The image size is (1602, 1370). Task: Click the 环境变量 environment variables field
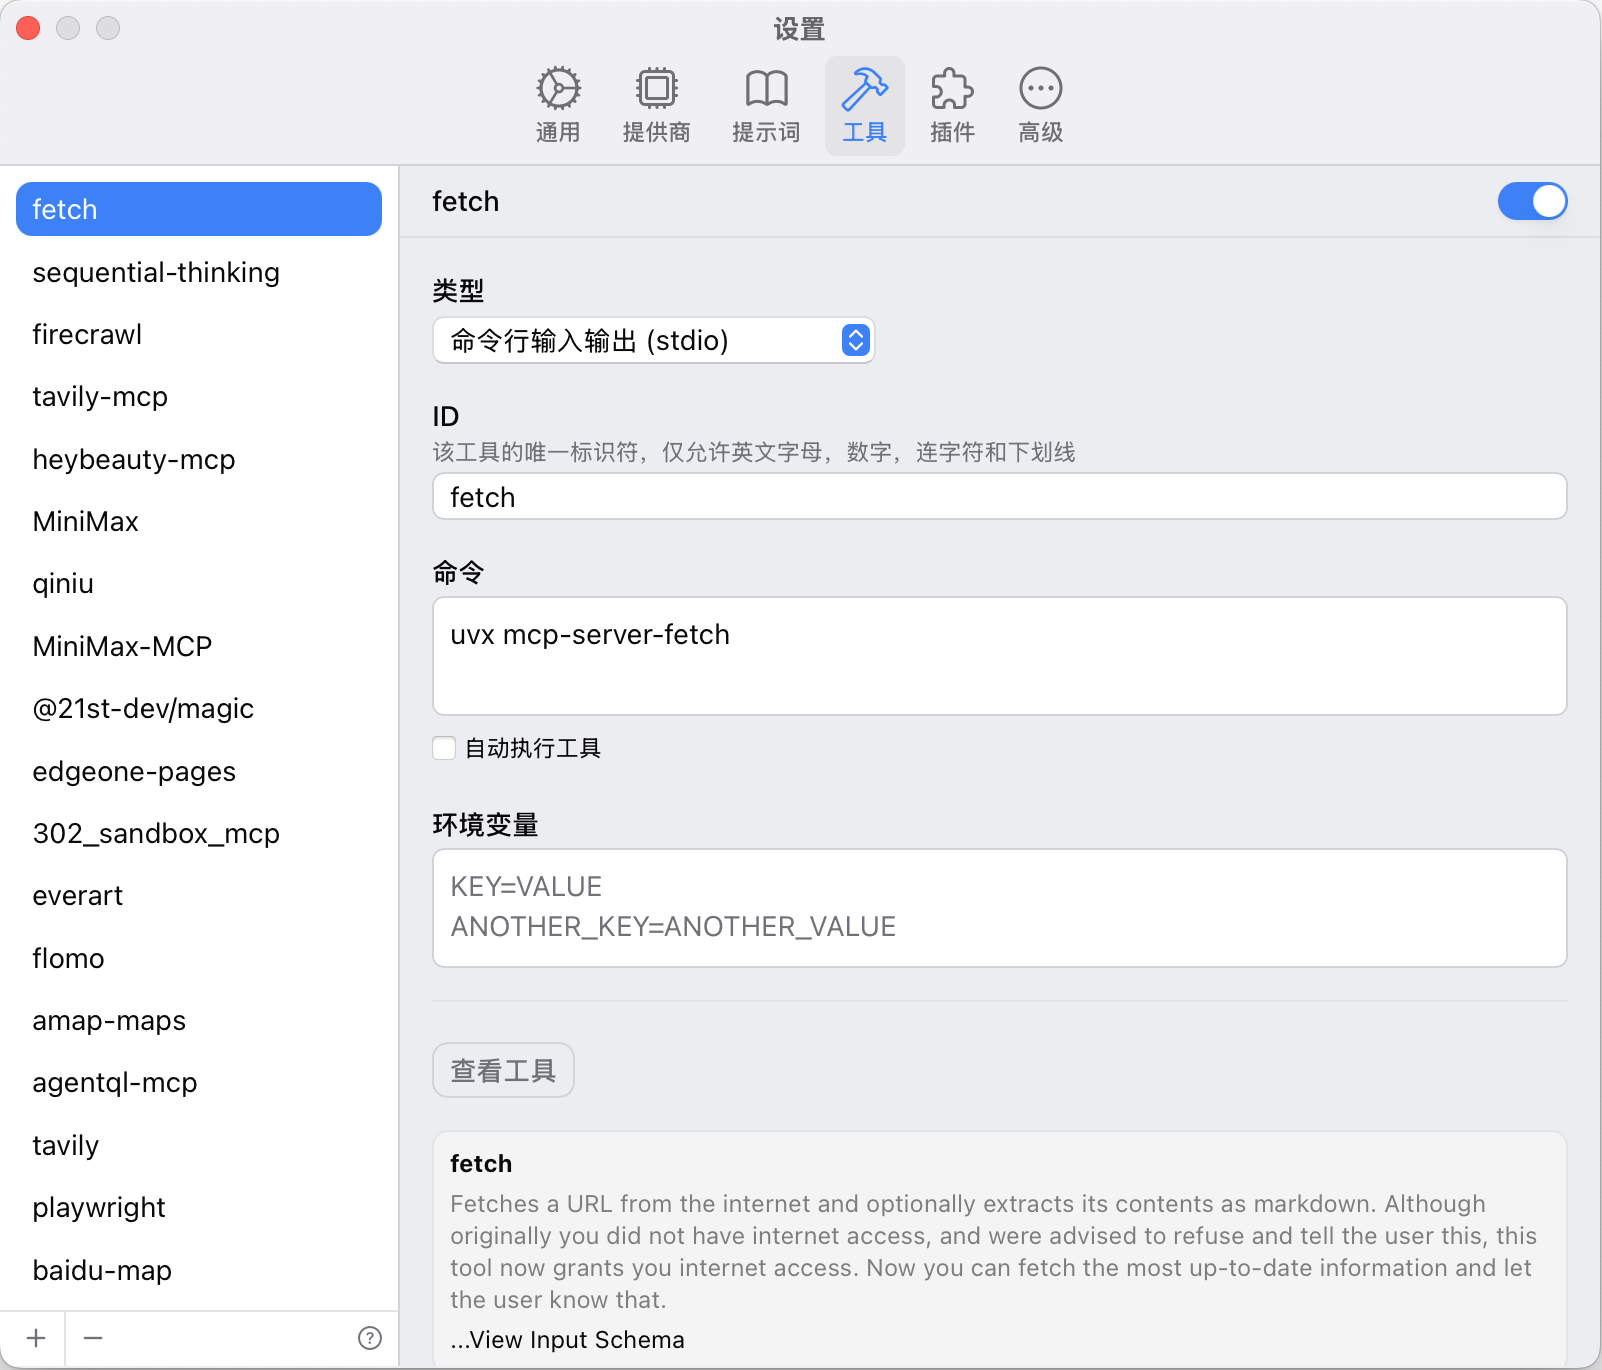coord(998,908)
